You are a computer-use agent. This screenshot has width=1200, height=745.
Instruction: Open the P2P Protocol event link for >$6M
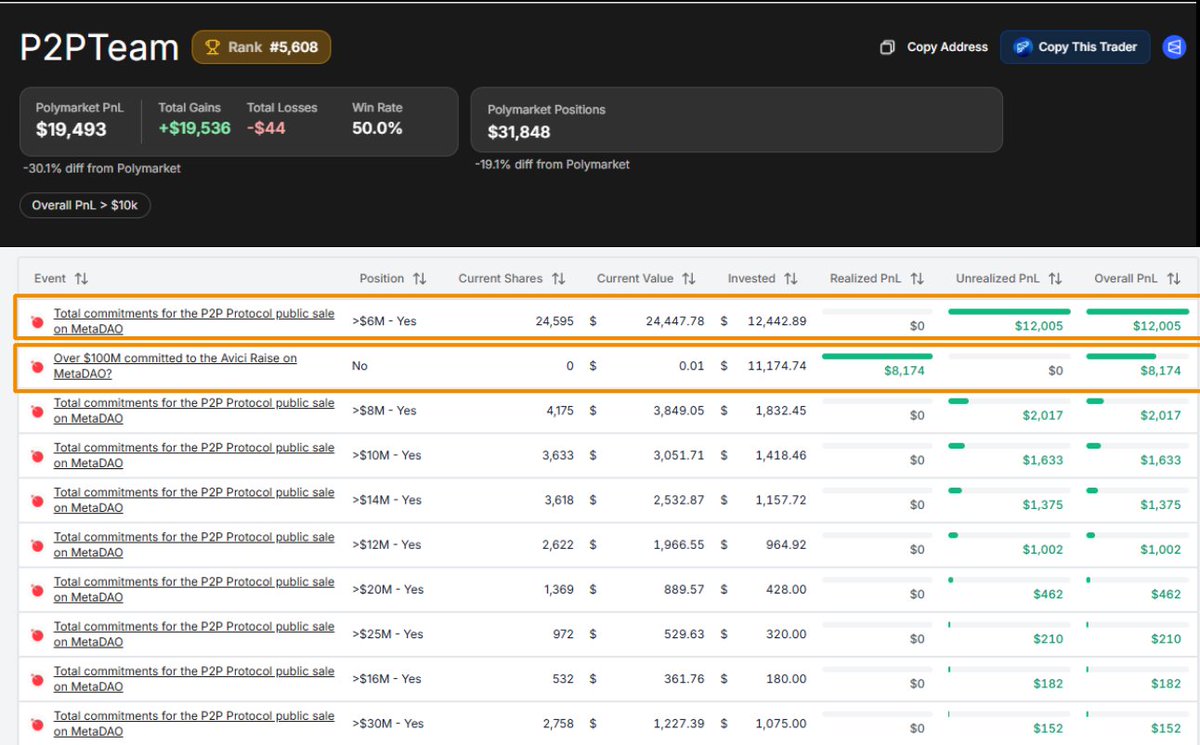coord(194,321)
